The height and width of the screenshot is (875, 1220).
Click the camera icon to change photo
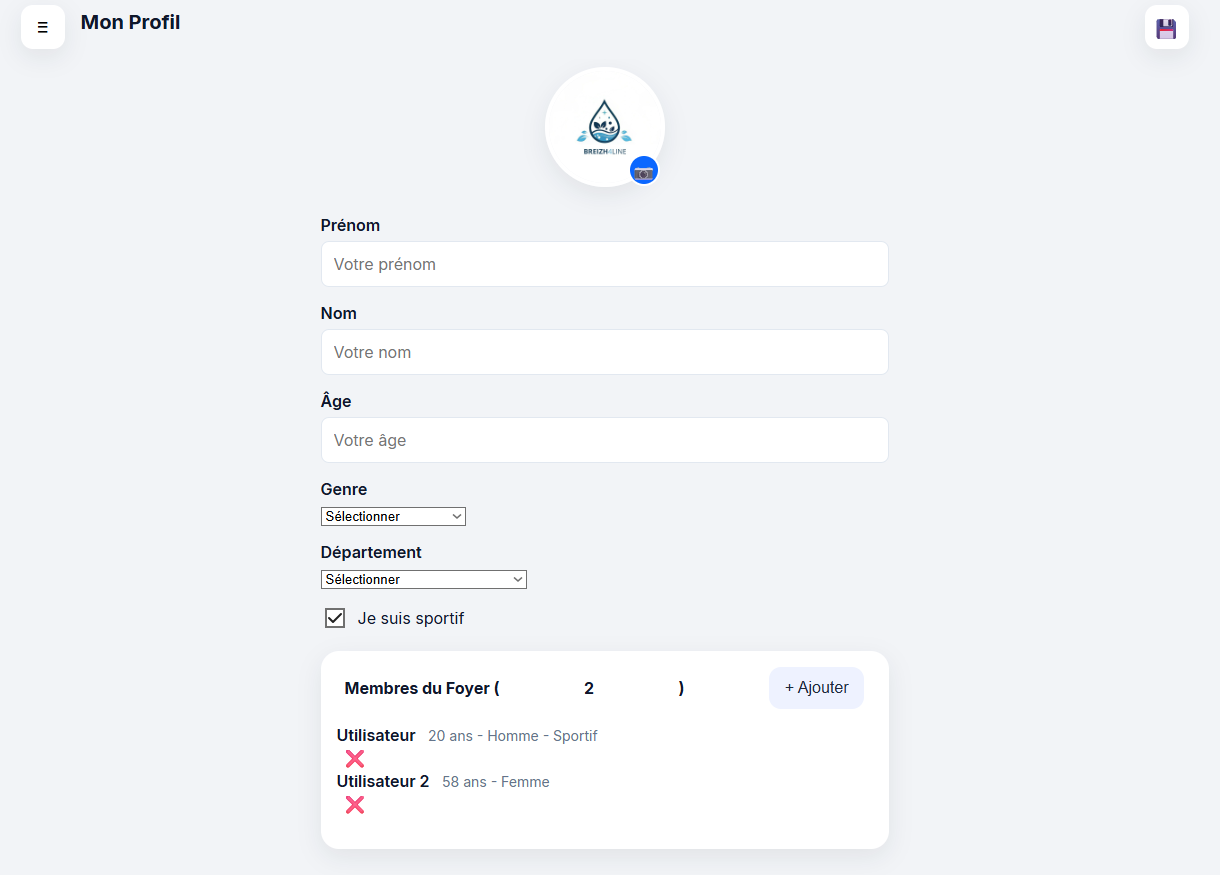click(644, 172)
